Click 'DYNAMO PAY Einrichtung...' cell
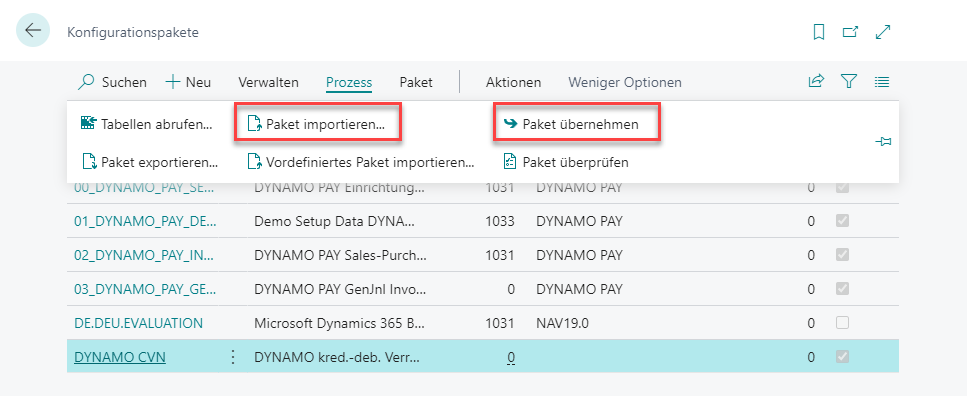Image resolution: width=967 pixels, height=396 pixels. pos(338,188)
